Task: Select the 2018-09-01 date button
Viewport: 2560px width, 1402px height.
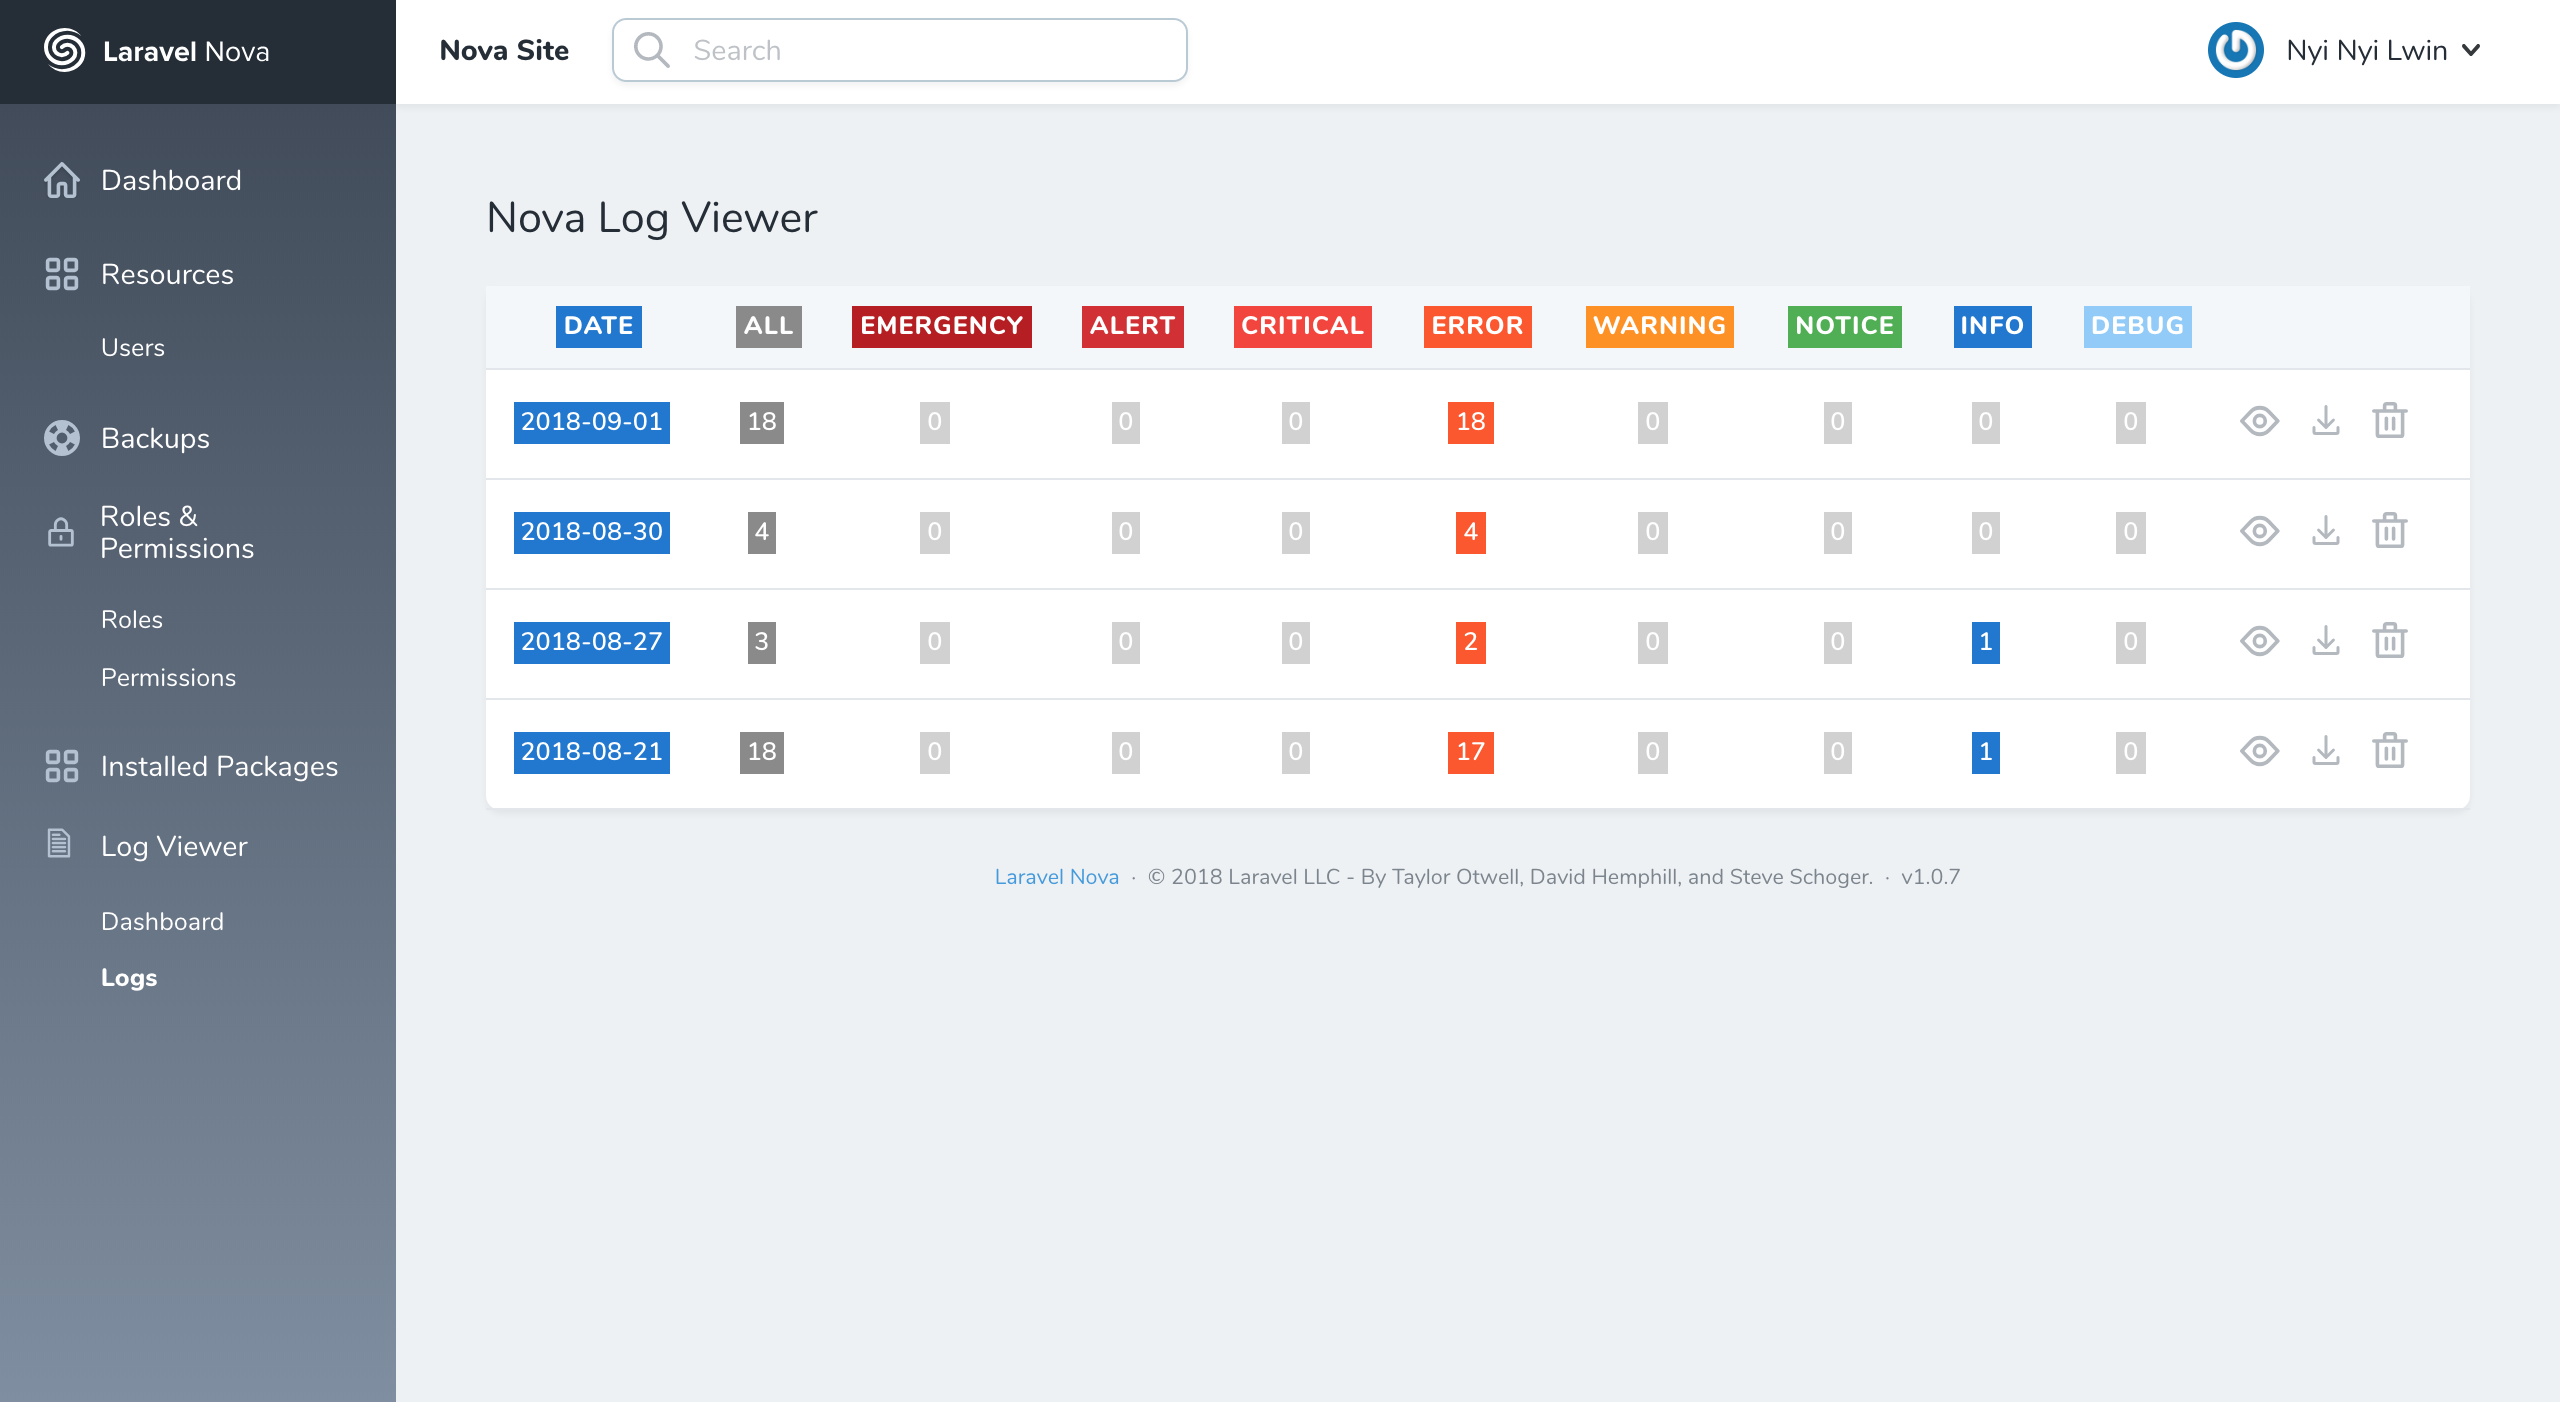Action: [591, 422]
